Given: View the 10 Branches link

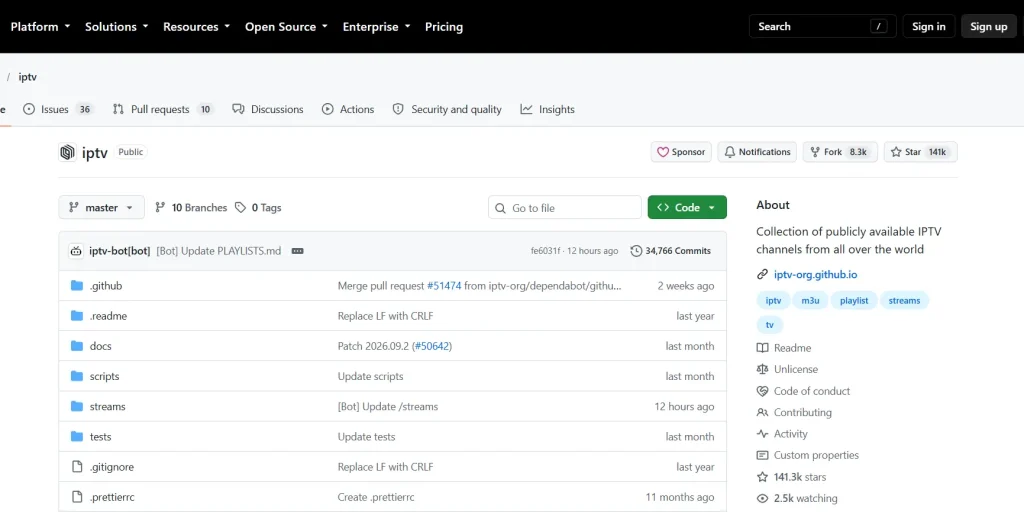Looking at the screenshot, I should click(x=191, y=208).
